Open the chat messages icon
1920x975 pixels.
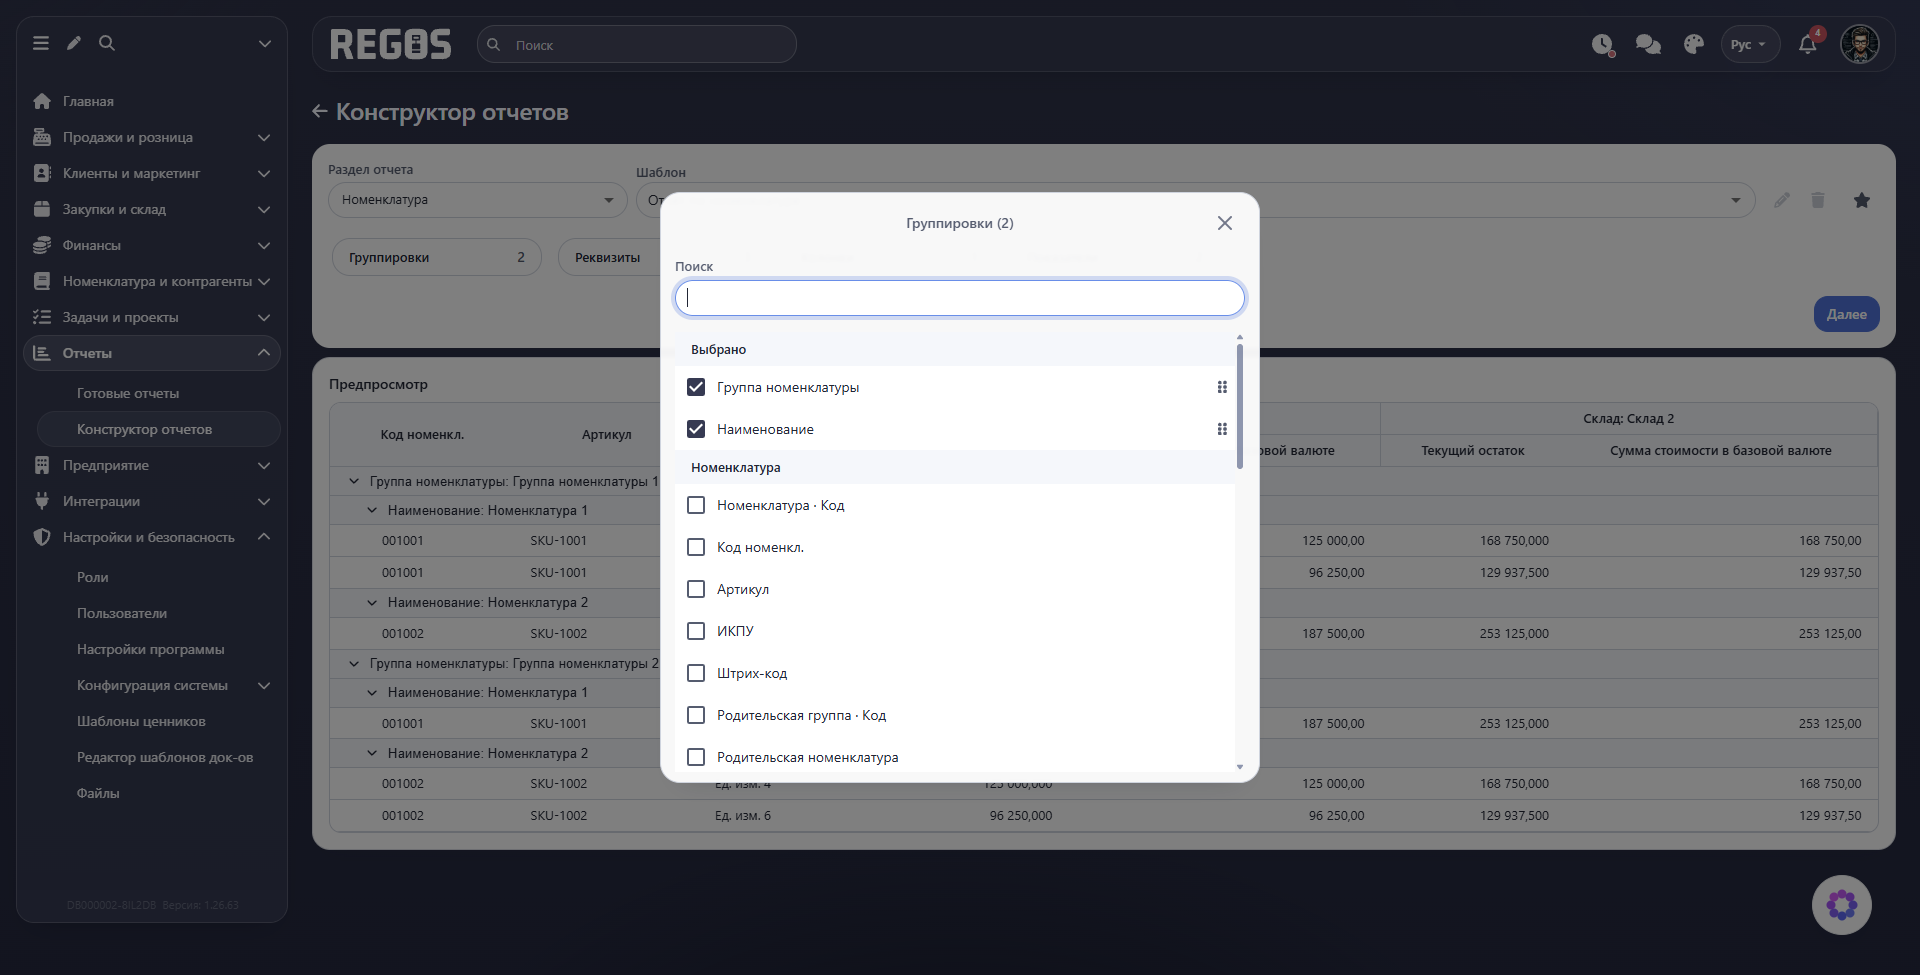pyautogui.click(x=1648, y=45)
